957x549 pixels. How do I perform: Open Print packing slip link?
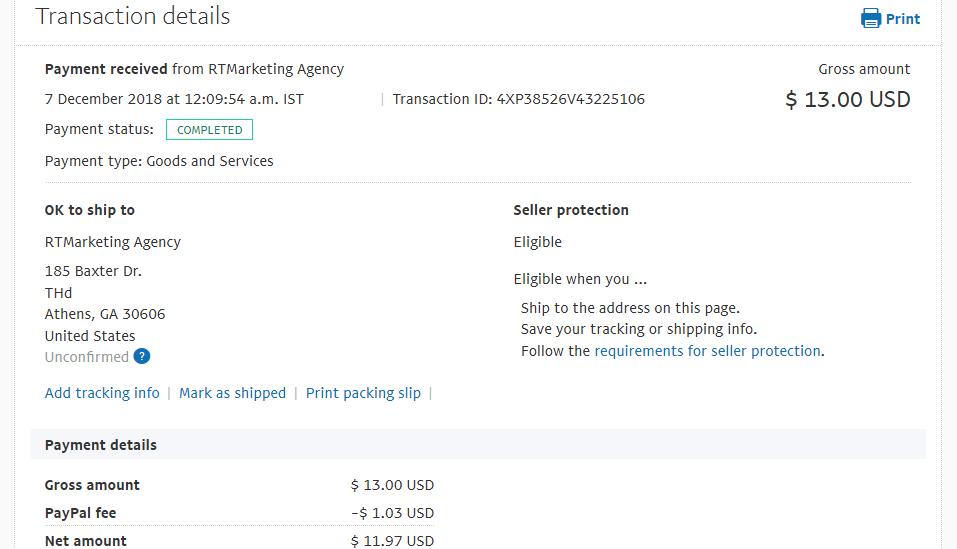tap(363, 393)
